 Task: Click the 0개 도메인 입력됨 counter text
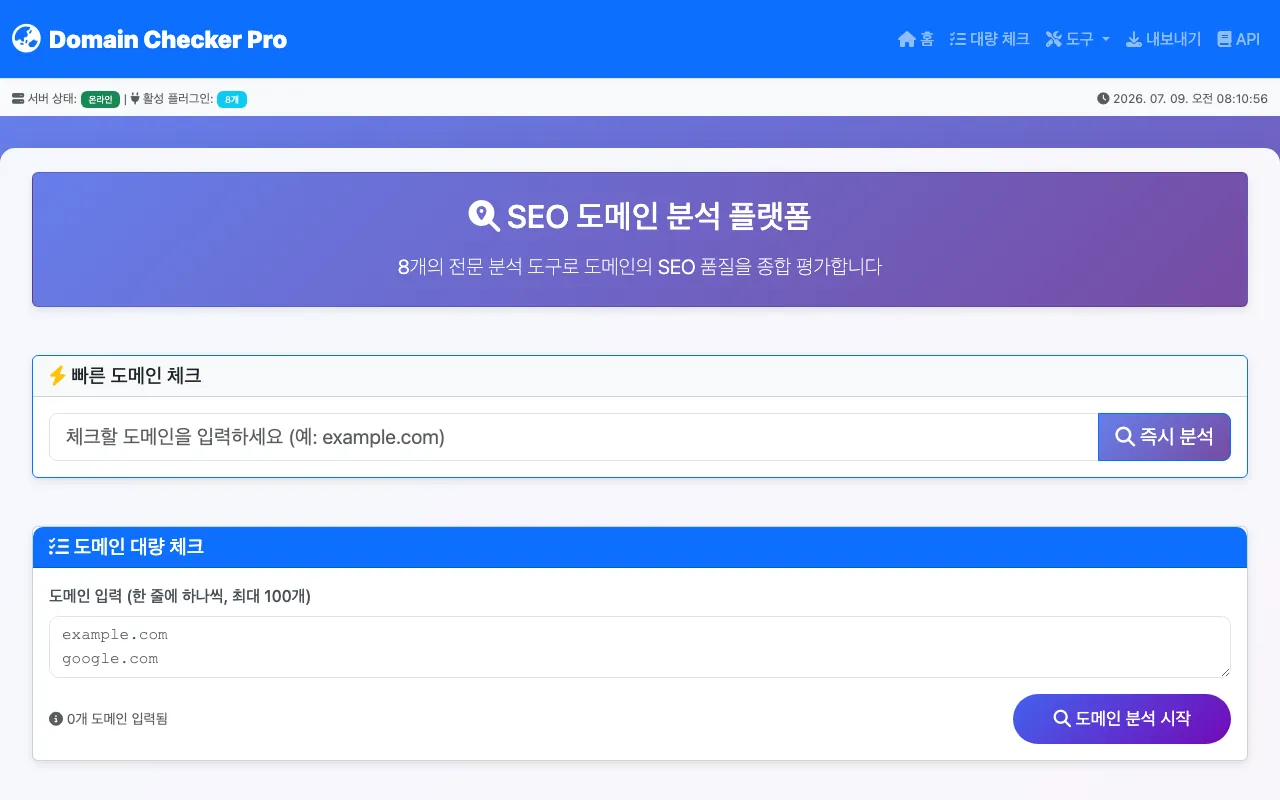pyautogui.click(x=117, y=719)
